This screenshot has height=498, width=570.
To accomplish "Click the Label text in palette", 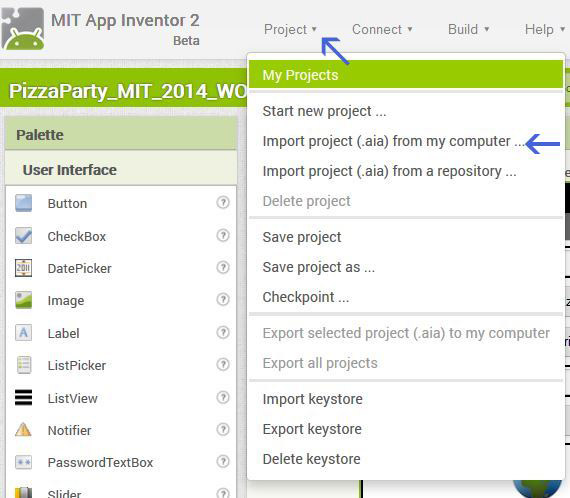I will [64, 333].
